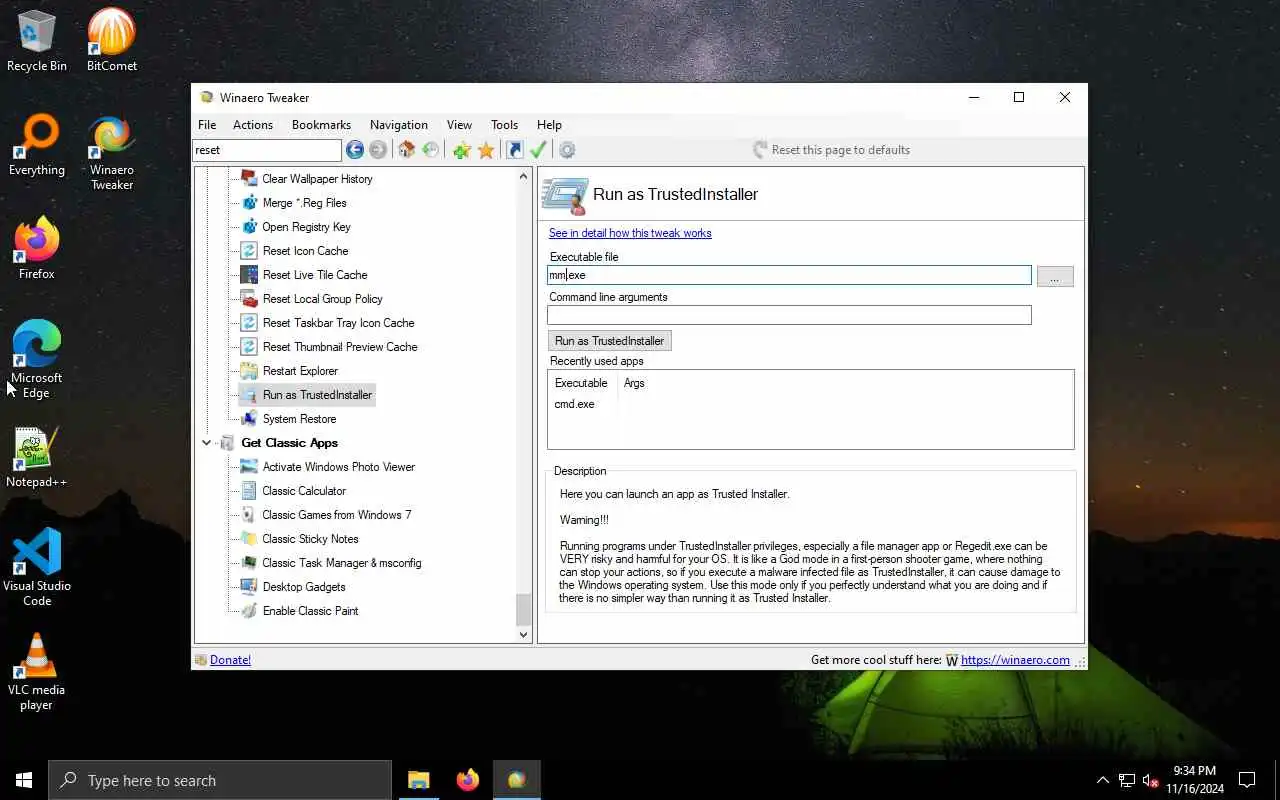Open the Bookmarks menu
This screenshot has width=1280, height=800.
tap(321, 125)
